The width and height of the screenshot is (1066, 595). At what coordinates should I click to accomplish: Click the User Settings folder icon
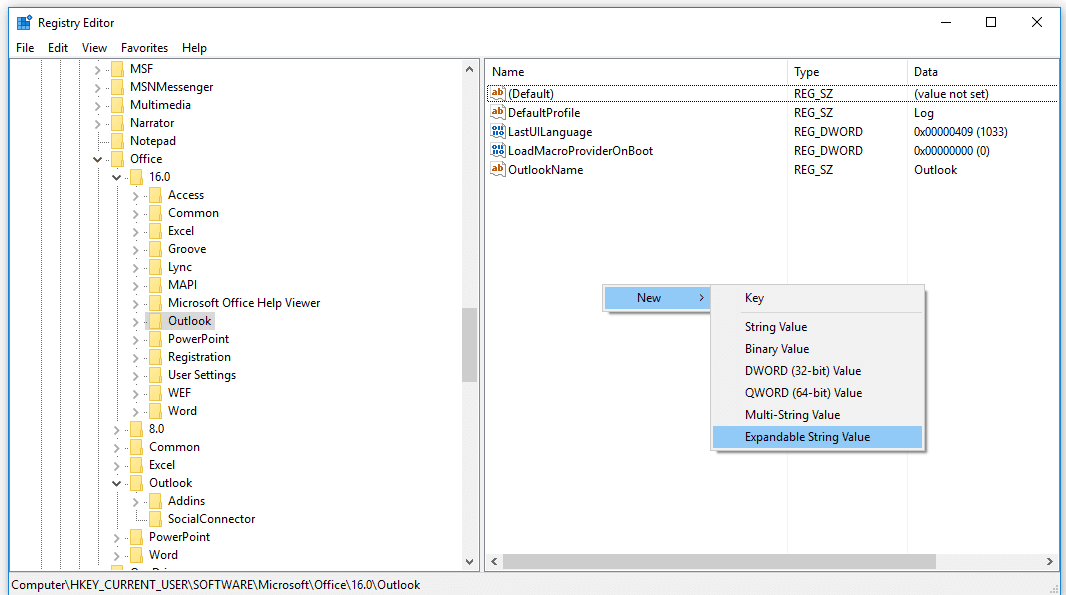pos(155,375)
